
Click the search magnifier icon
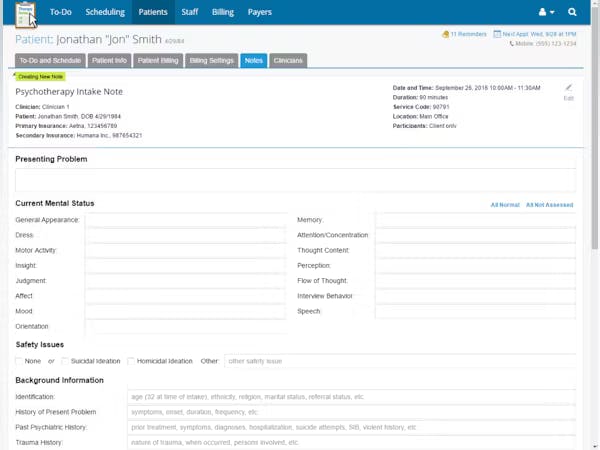[x=572, y=12]
